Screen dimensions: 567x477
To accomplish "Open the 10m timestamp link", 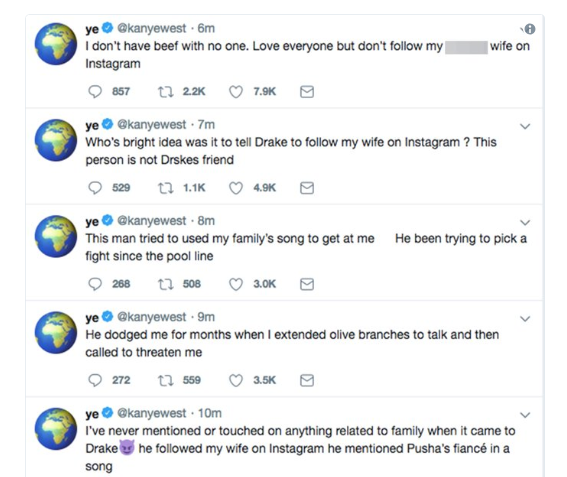I will point(210,413).
